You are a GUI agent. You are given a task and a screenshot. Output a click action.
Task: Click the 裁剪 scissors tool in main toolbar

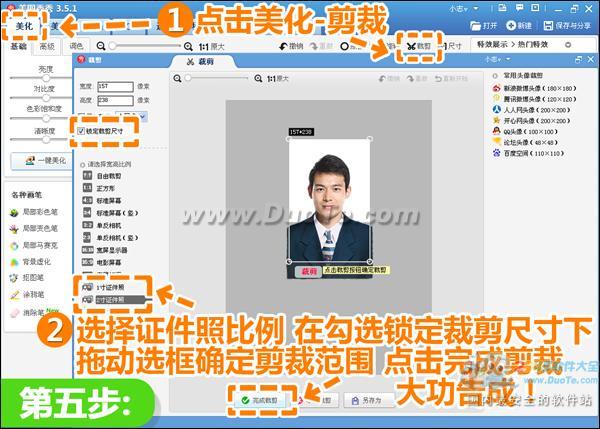point(419,46)
